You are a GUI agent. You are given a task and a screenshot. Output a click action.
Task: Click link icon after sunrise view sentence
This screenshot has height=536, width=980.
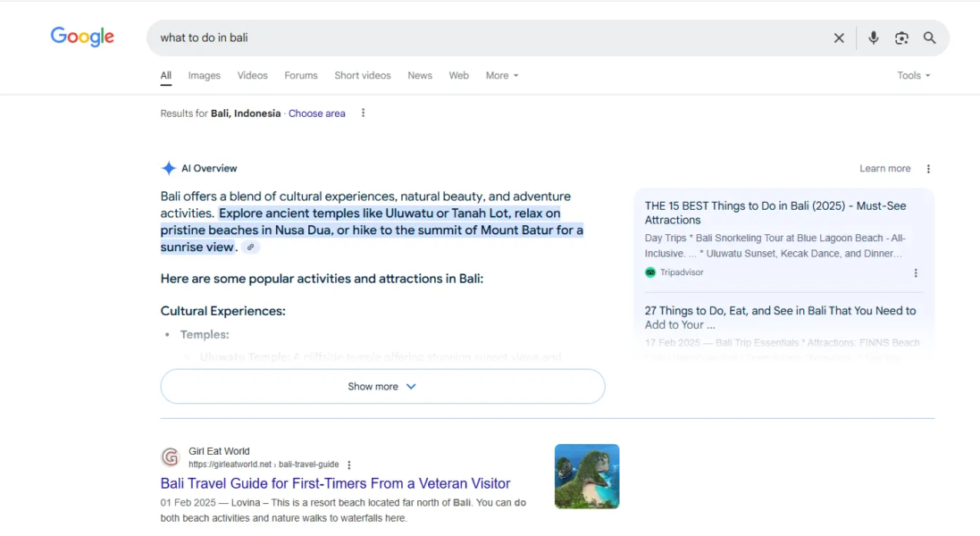(x=251, y=247)
